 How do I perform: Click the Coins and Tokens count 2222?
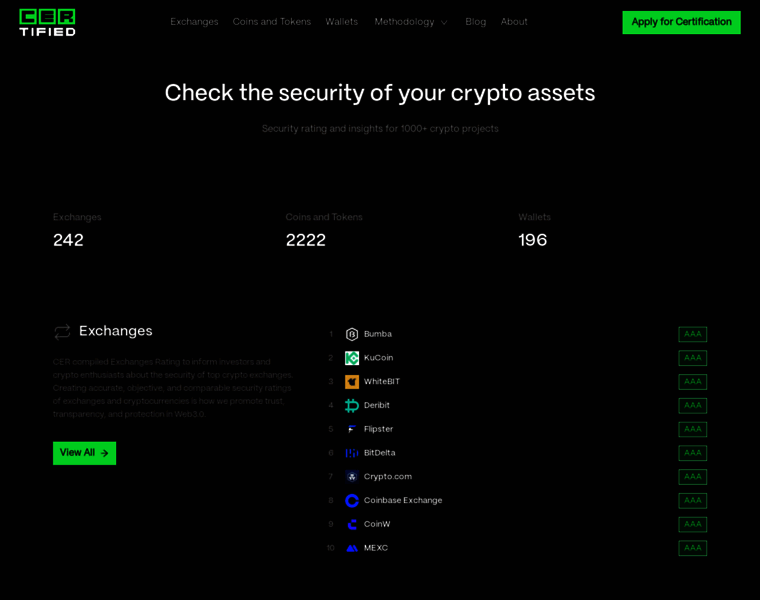(306, 240)
